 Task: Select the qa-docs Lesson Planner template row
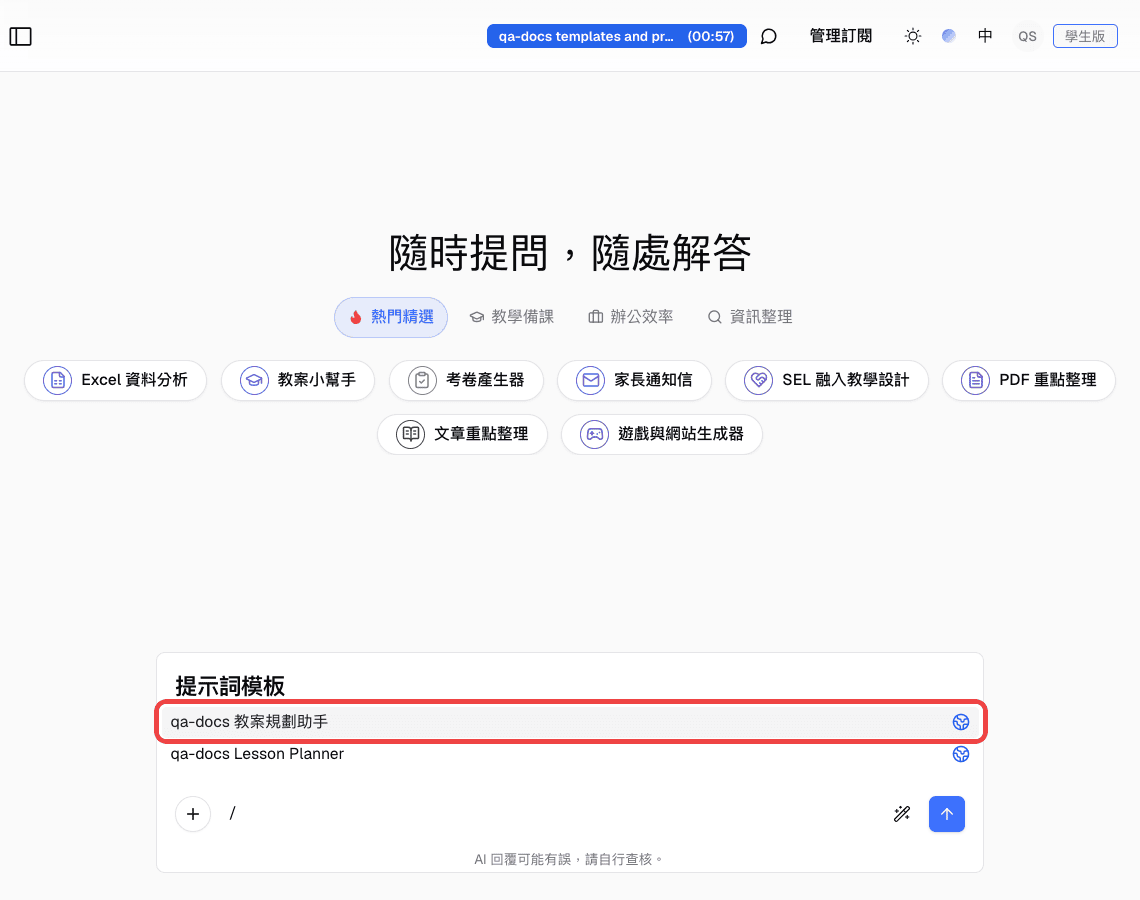coord(570,754)
